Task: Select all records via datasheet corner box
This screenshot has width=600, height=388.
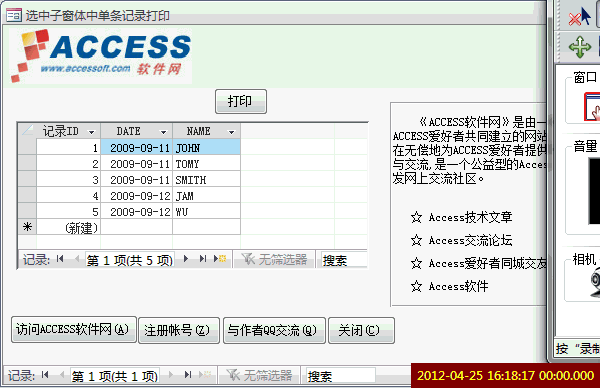Action: (x=27, y=131)
